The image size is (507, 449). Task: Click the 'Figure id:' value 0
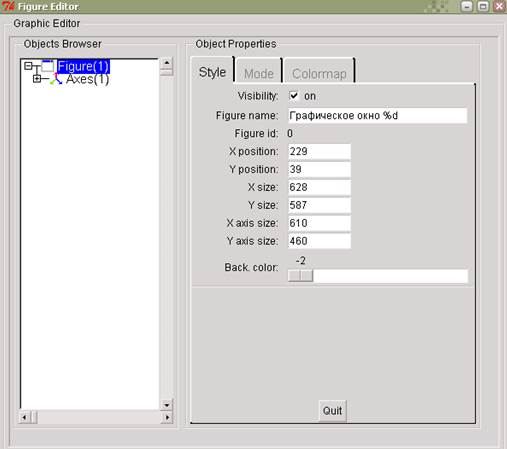[290, 134]
